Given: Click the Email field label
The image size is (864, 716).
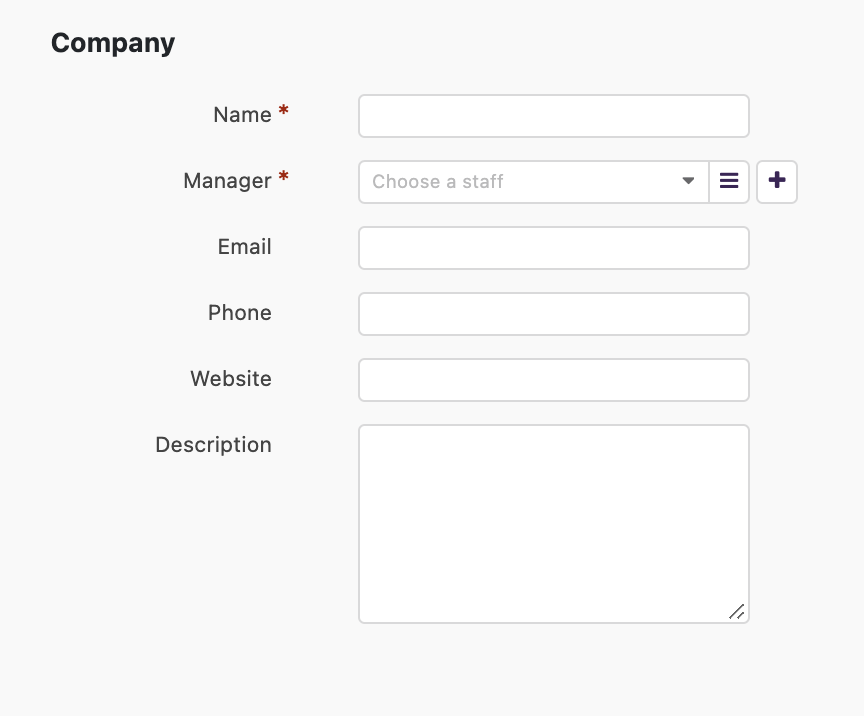Looking at the screenshot, I should tap(245, 246).
